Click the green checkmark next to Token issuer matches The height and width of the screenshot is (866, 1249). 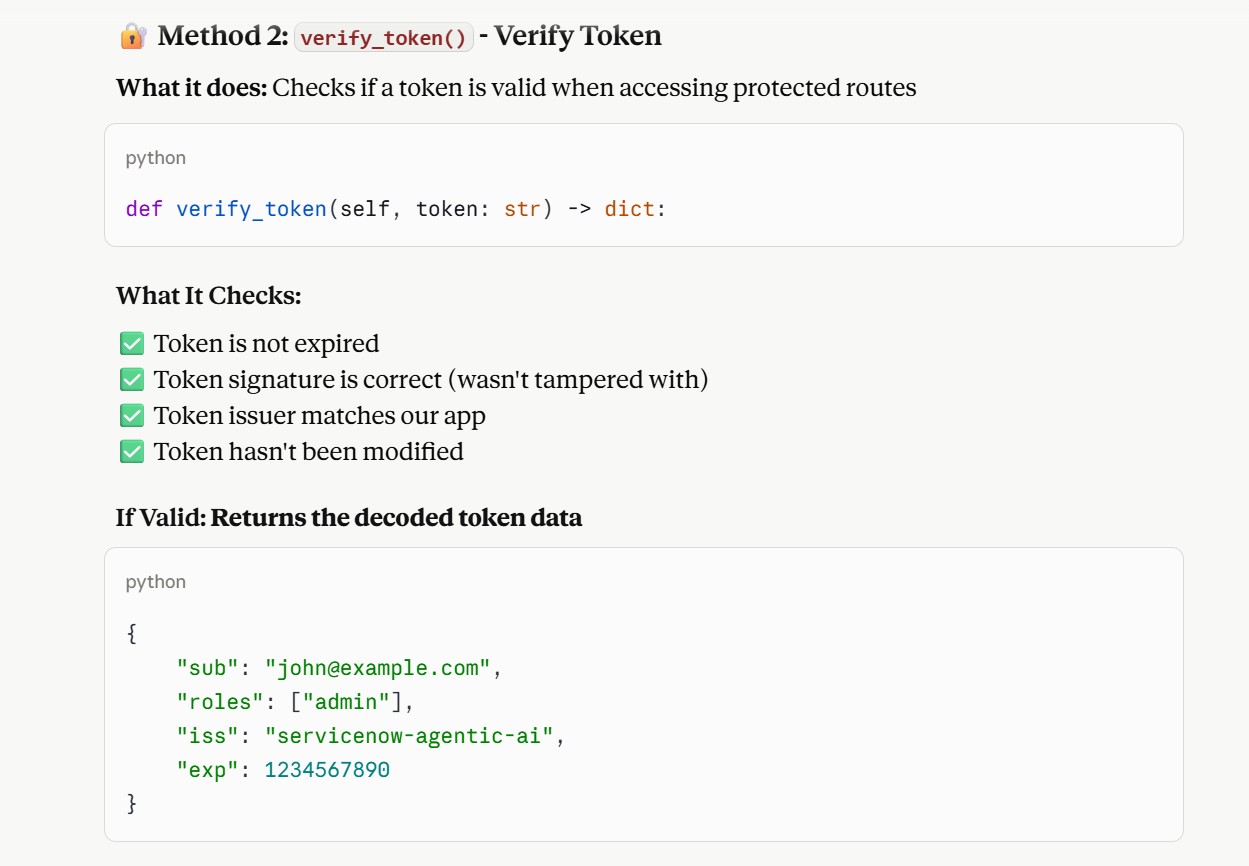tap(132, 416)
